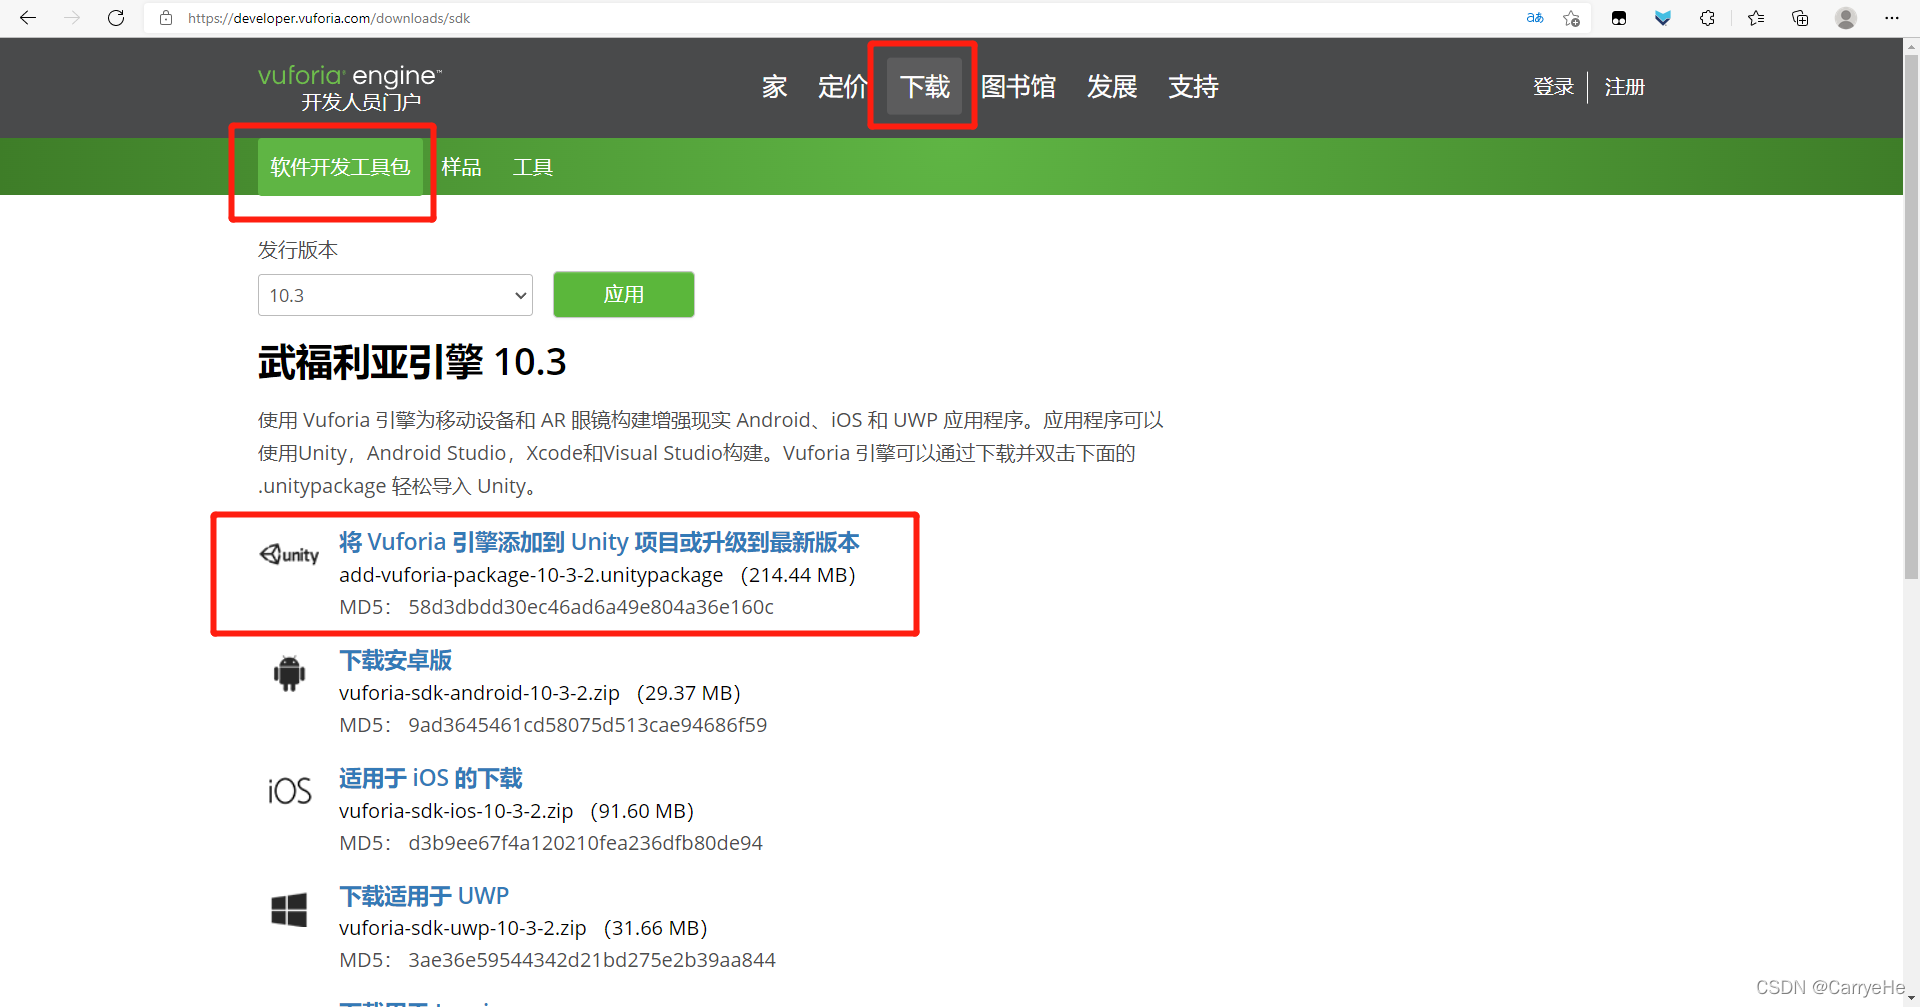Reload the page with the refresh icon
The height and width of the screenshot is (1007, 1920).
click(x=116, y=18)
